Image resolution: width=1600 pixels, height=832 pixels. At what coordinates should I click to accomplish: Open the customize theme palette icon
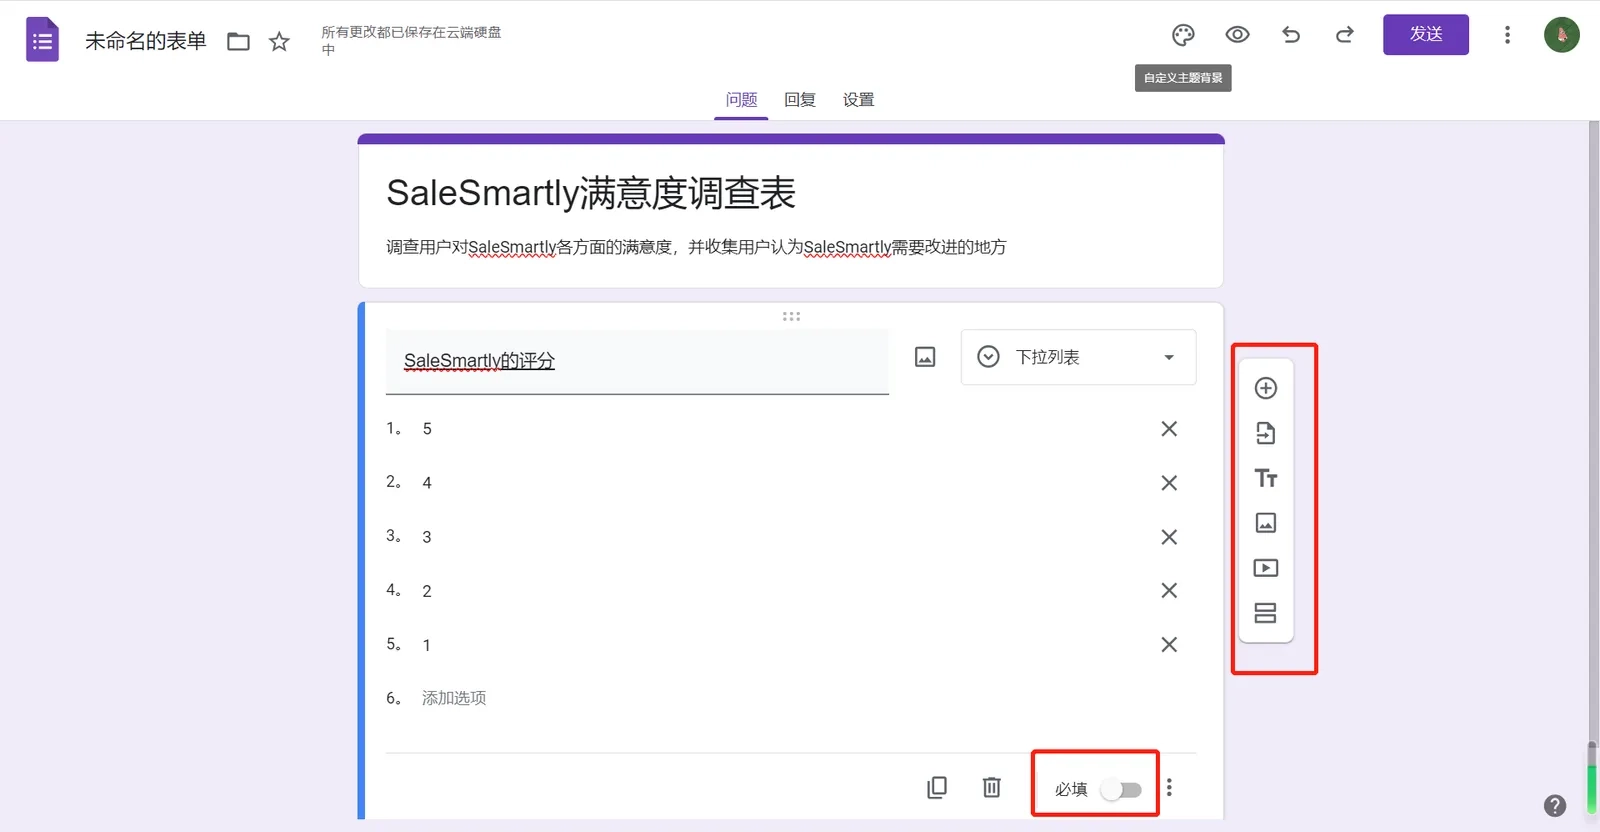click(1183, 35)
